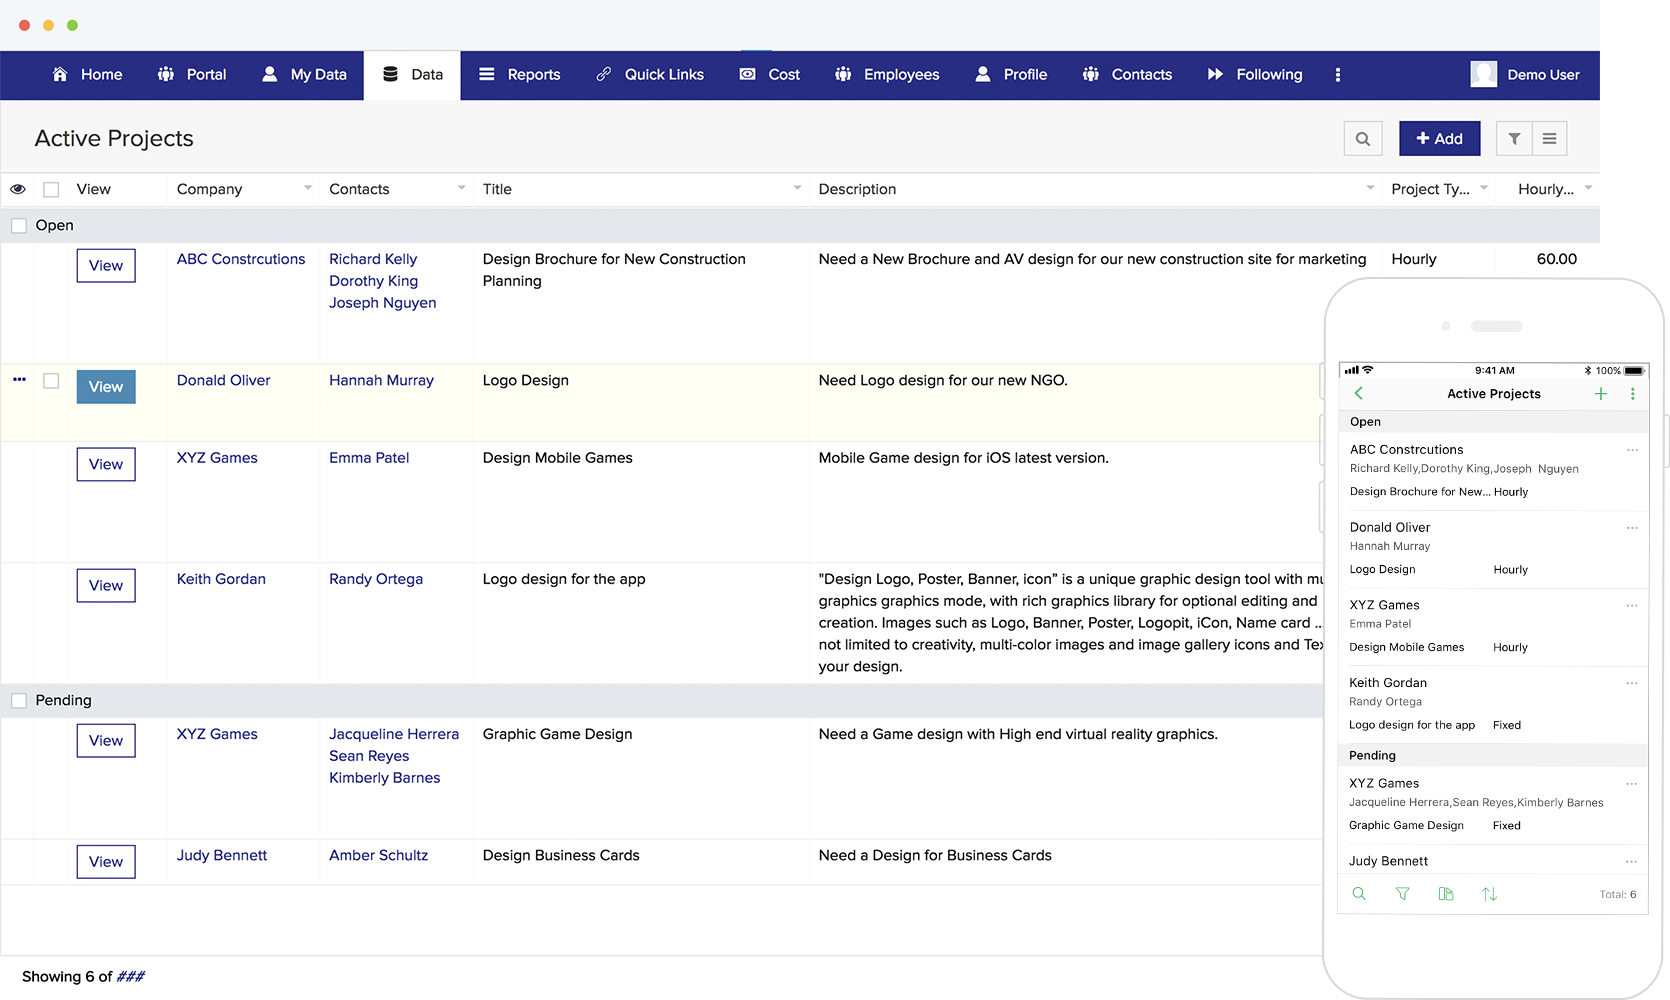Image resolution: width=1670 pixels, height=1000 pixels.
Task: Open the filter funnel icon in header
Action: (1514, 139)
